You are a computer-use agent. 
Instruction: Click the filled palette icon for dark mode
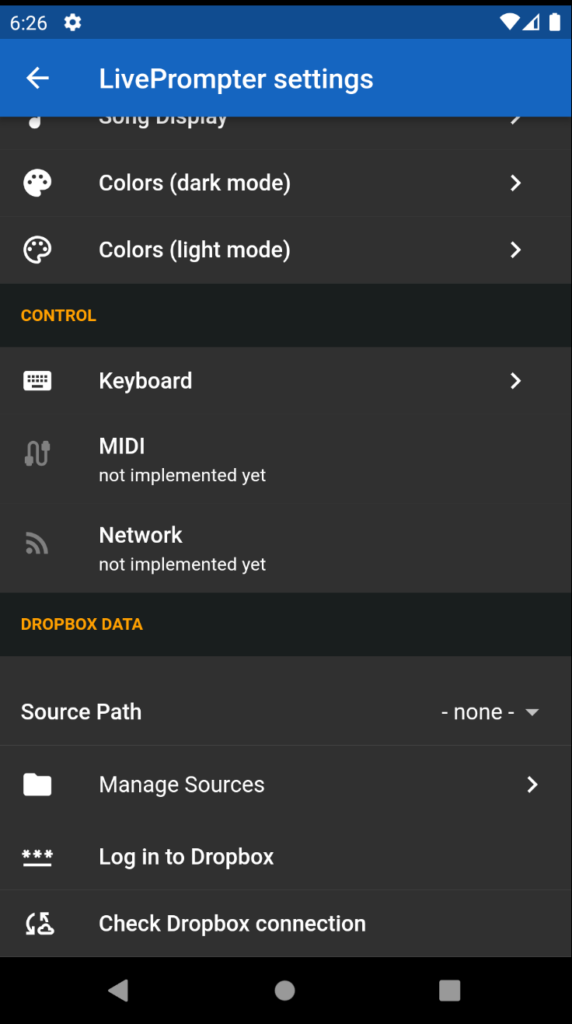tap(37, 183)
